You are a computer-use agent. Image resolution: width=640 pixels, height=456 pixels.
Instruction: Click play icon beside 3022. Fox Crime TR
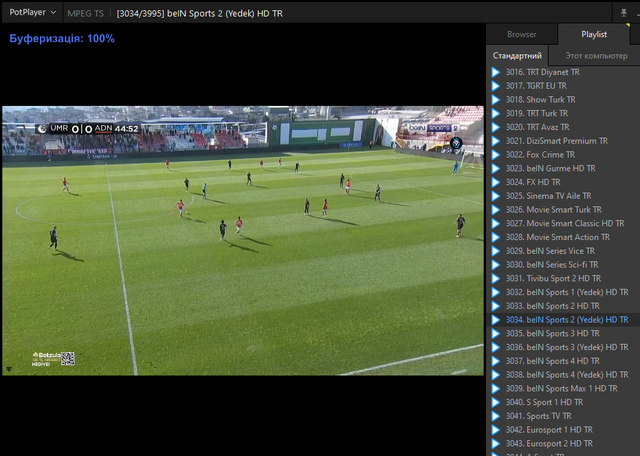click(496, 155)
